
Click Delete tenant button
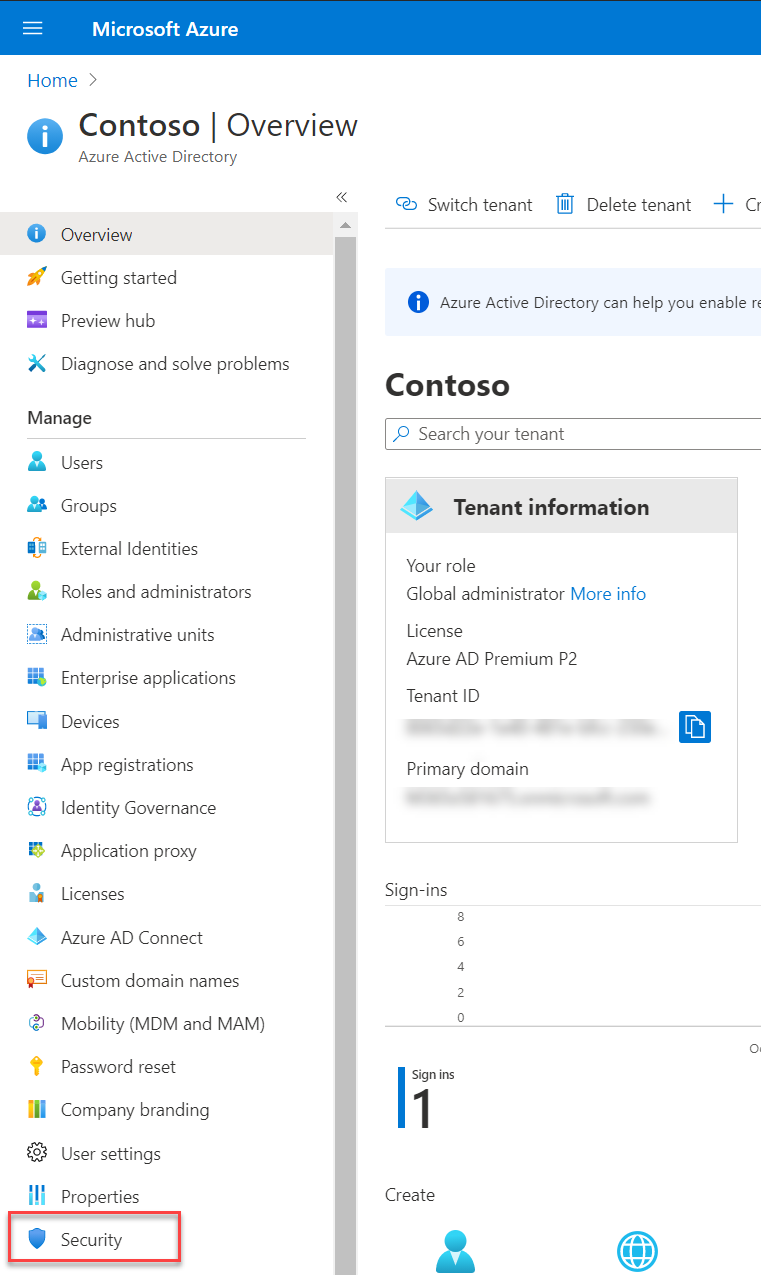pos(623,204)
